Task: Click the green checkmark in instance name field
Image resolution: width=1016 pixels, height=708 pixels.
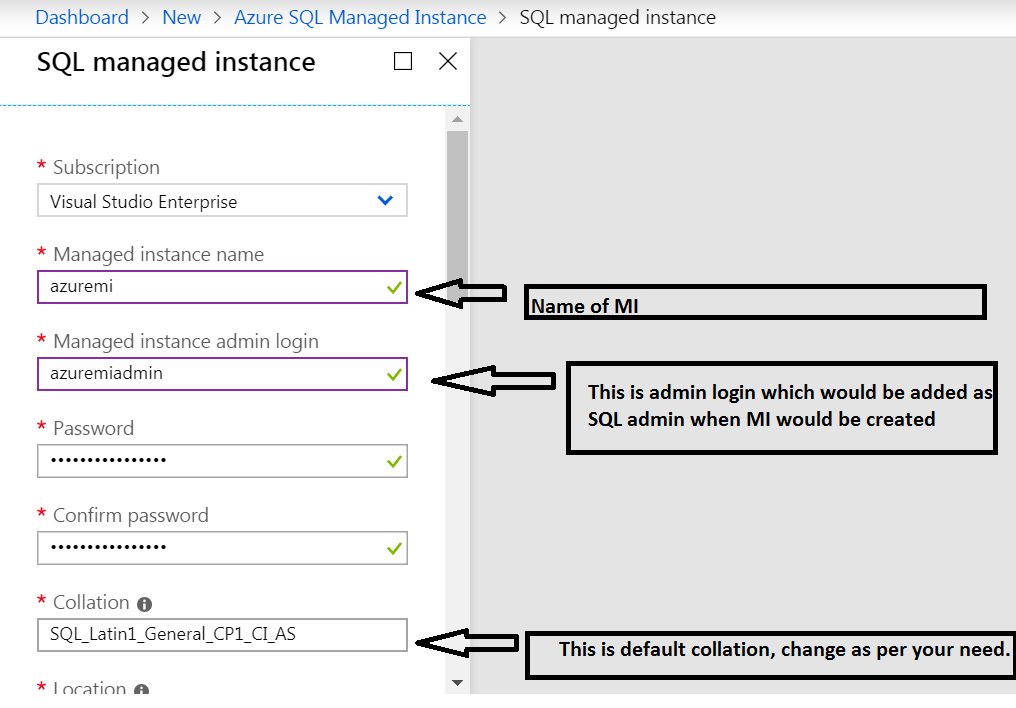Action: pyautogui.click(x=394, y=288)
